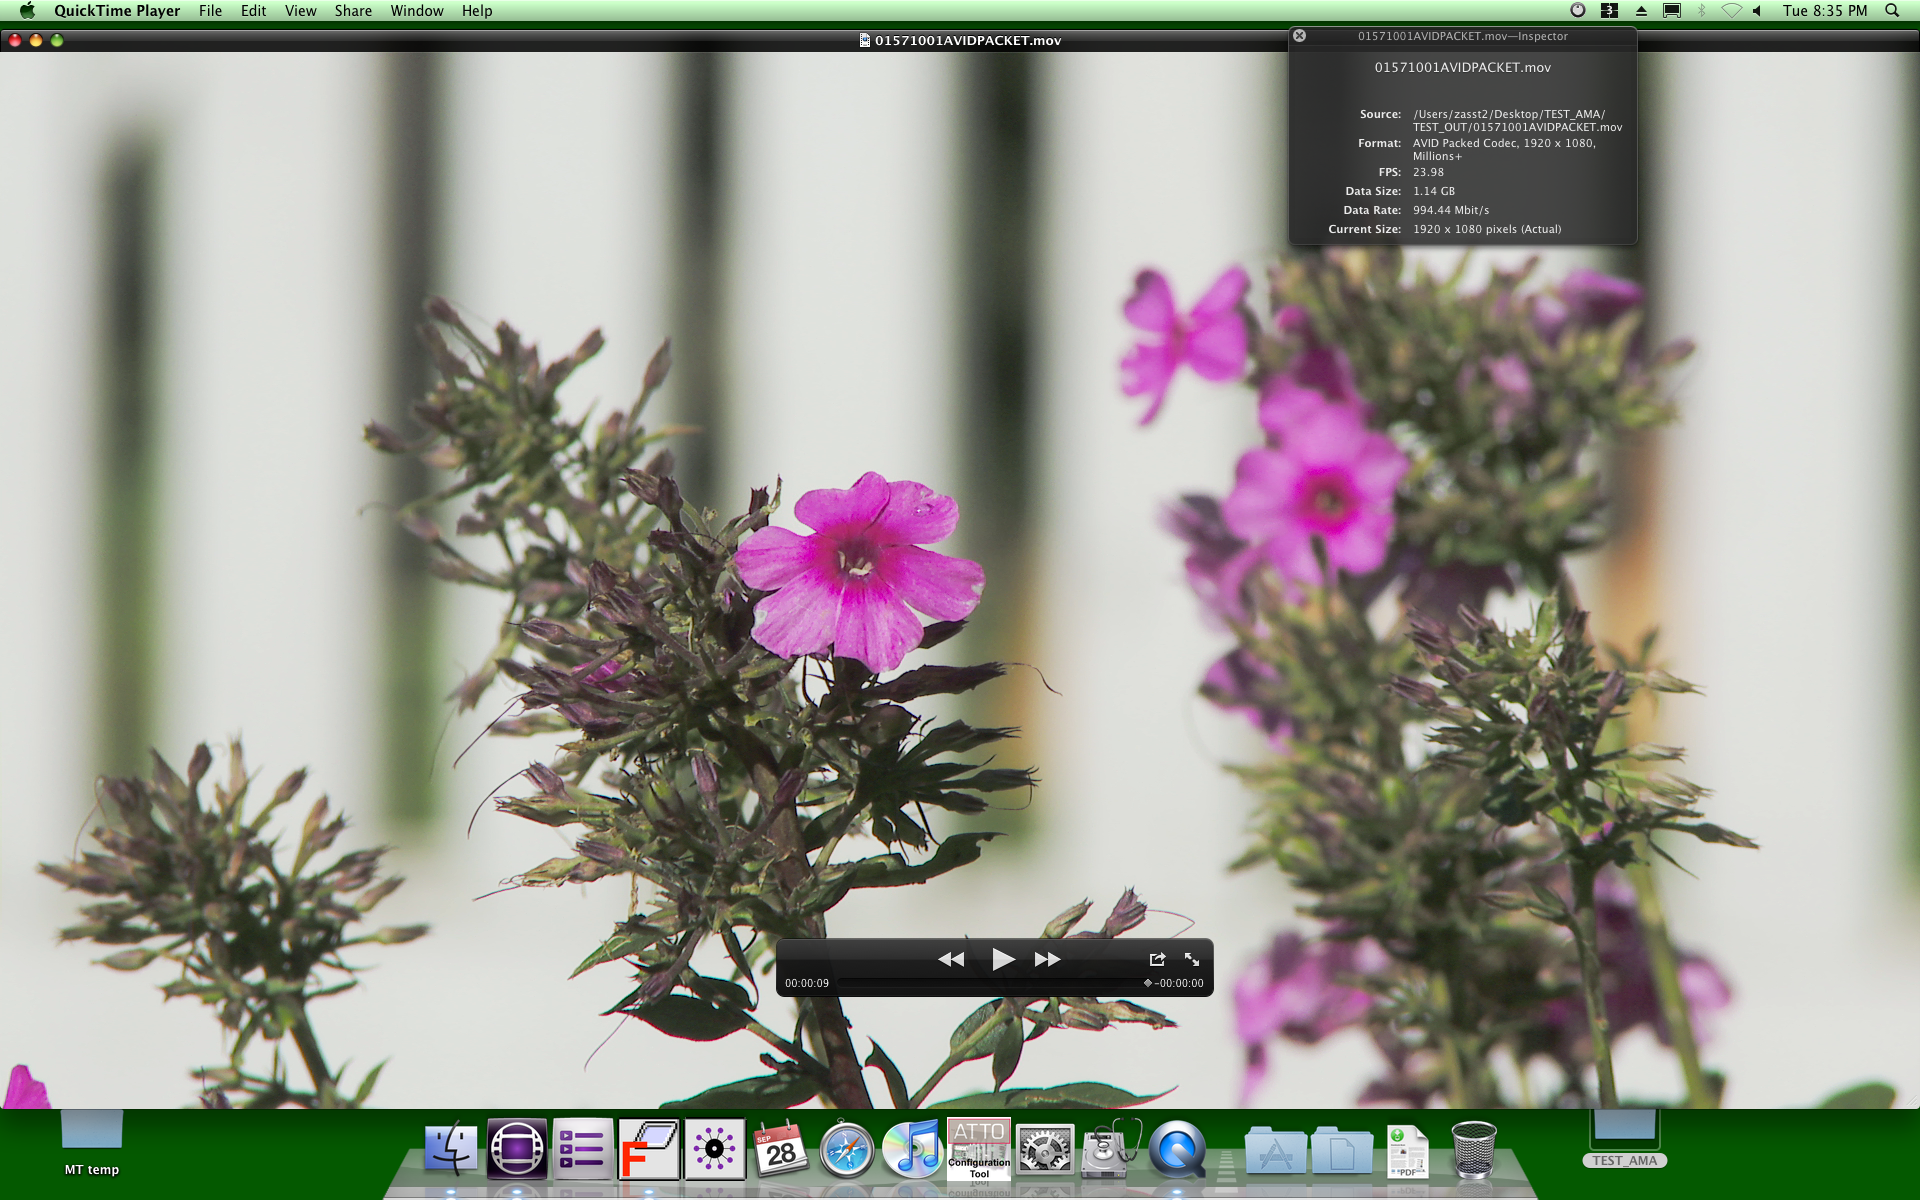Click the rewind button
This screenshot has height=1200, width=1920.
(951, 959)
